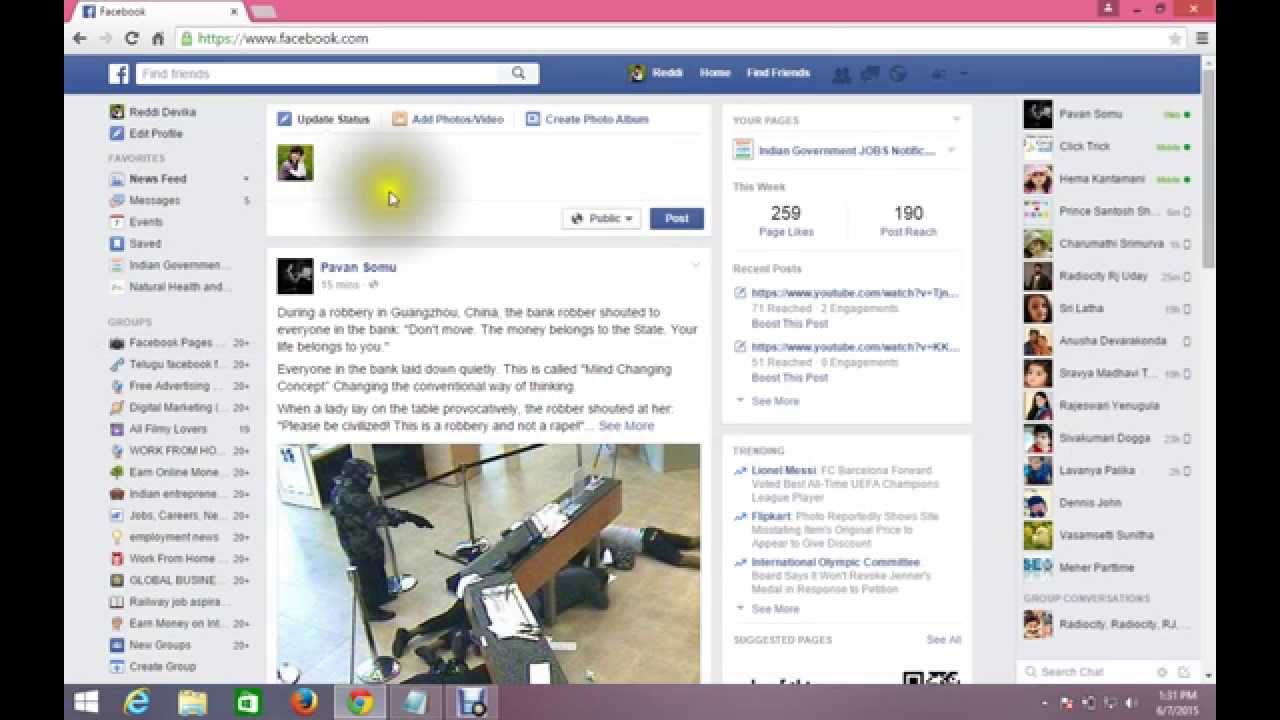The image size is (1280, 720).
Task: Open messages icon in header
Action: click(x=870, y=74)
